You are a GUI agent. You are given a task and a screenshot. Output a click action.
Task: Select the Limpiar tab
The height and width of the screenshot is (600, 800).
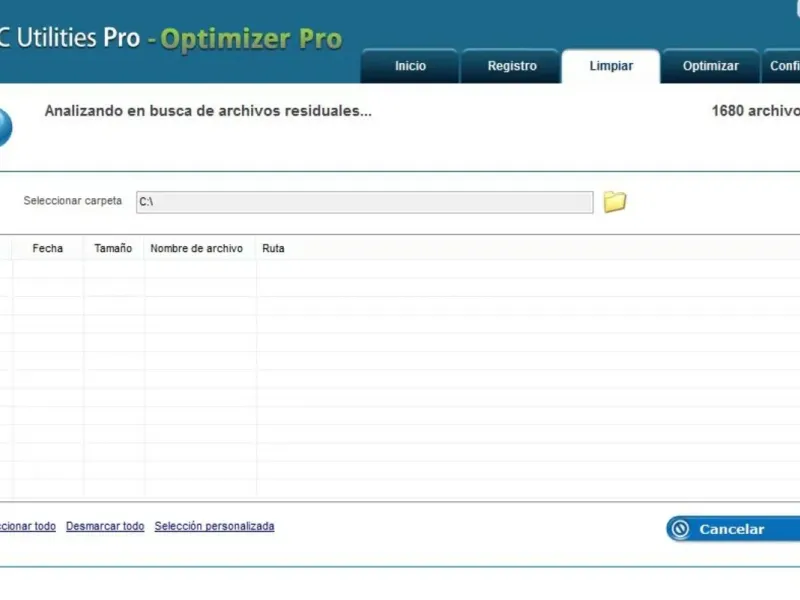(611, 66)
